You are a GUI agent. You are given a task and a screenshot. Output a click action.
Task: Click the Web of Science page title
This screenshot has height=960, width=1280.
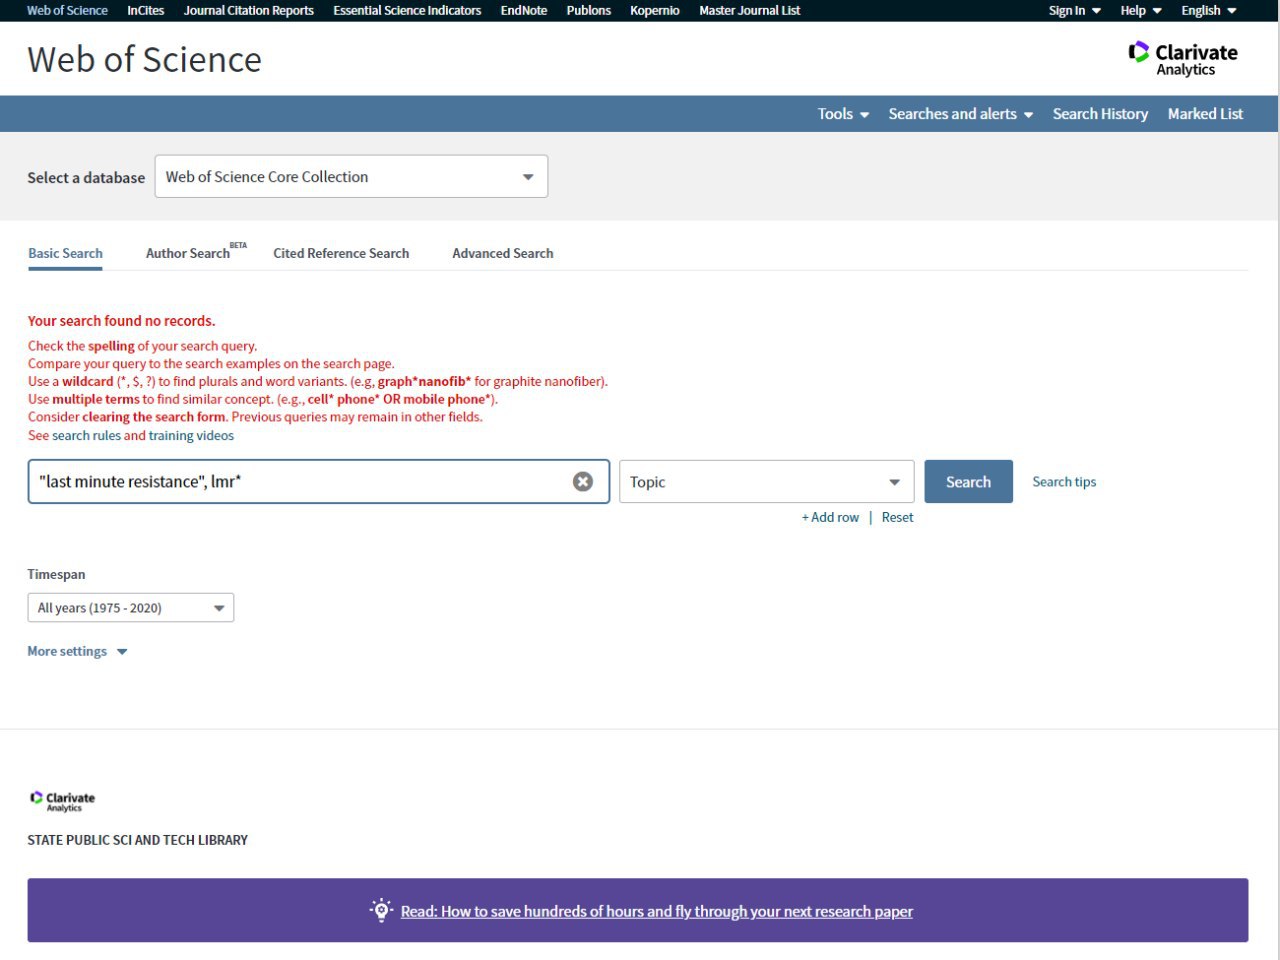pyautogui.click(x=145, y=59)
